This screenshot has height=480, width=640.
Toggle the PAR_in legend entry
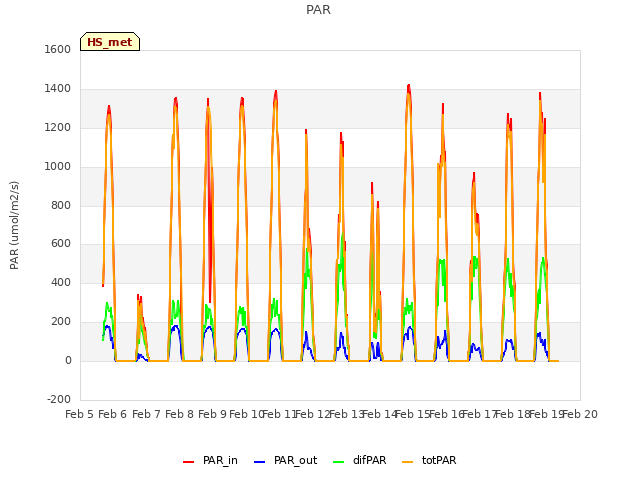pyautogui.click(x=210, y=460)
